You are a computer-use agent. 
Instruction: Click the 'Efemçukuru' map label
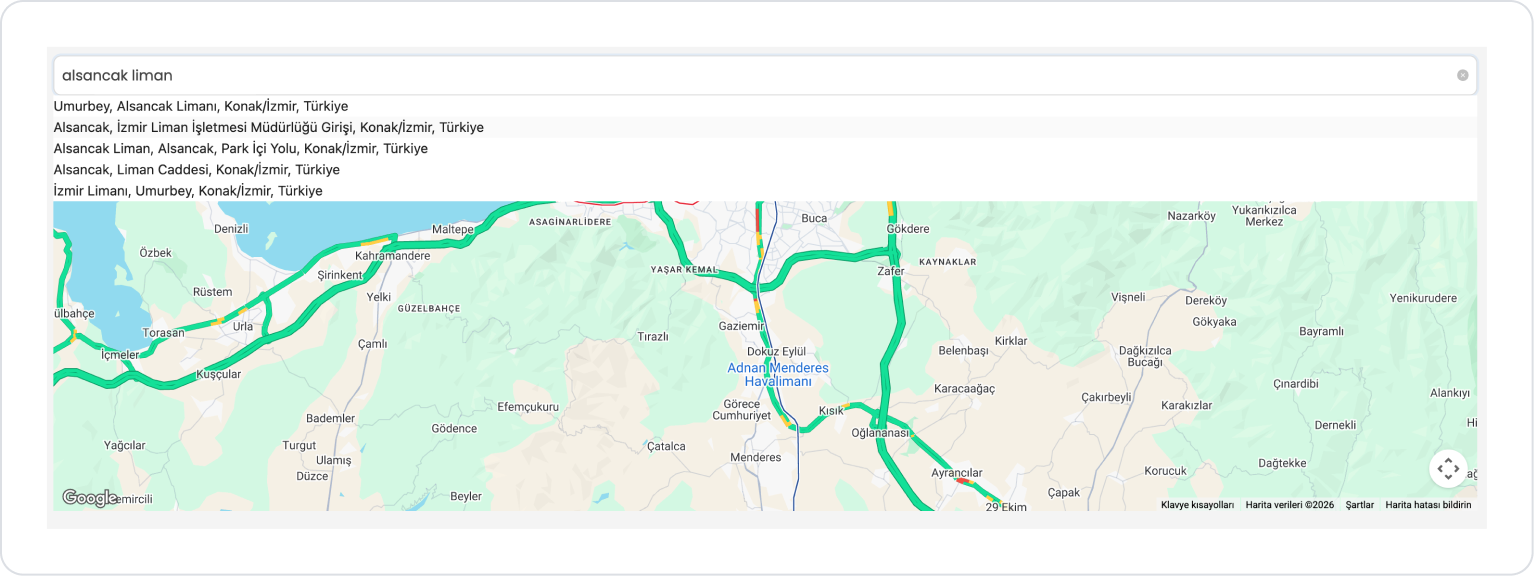(528, 407)
